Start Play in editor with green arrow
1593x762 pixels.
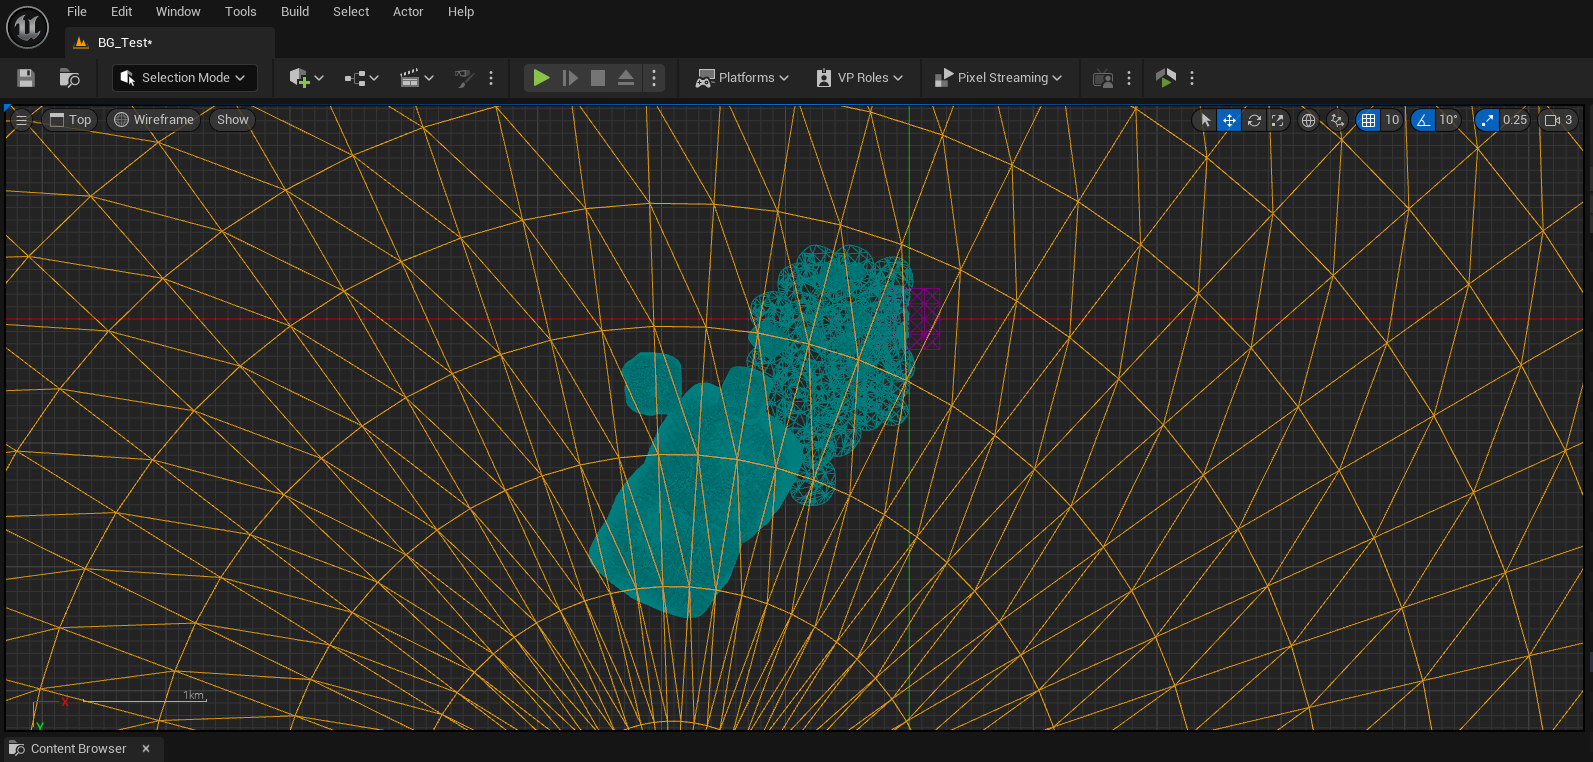click(541, 78)
